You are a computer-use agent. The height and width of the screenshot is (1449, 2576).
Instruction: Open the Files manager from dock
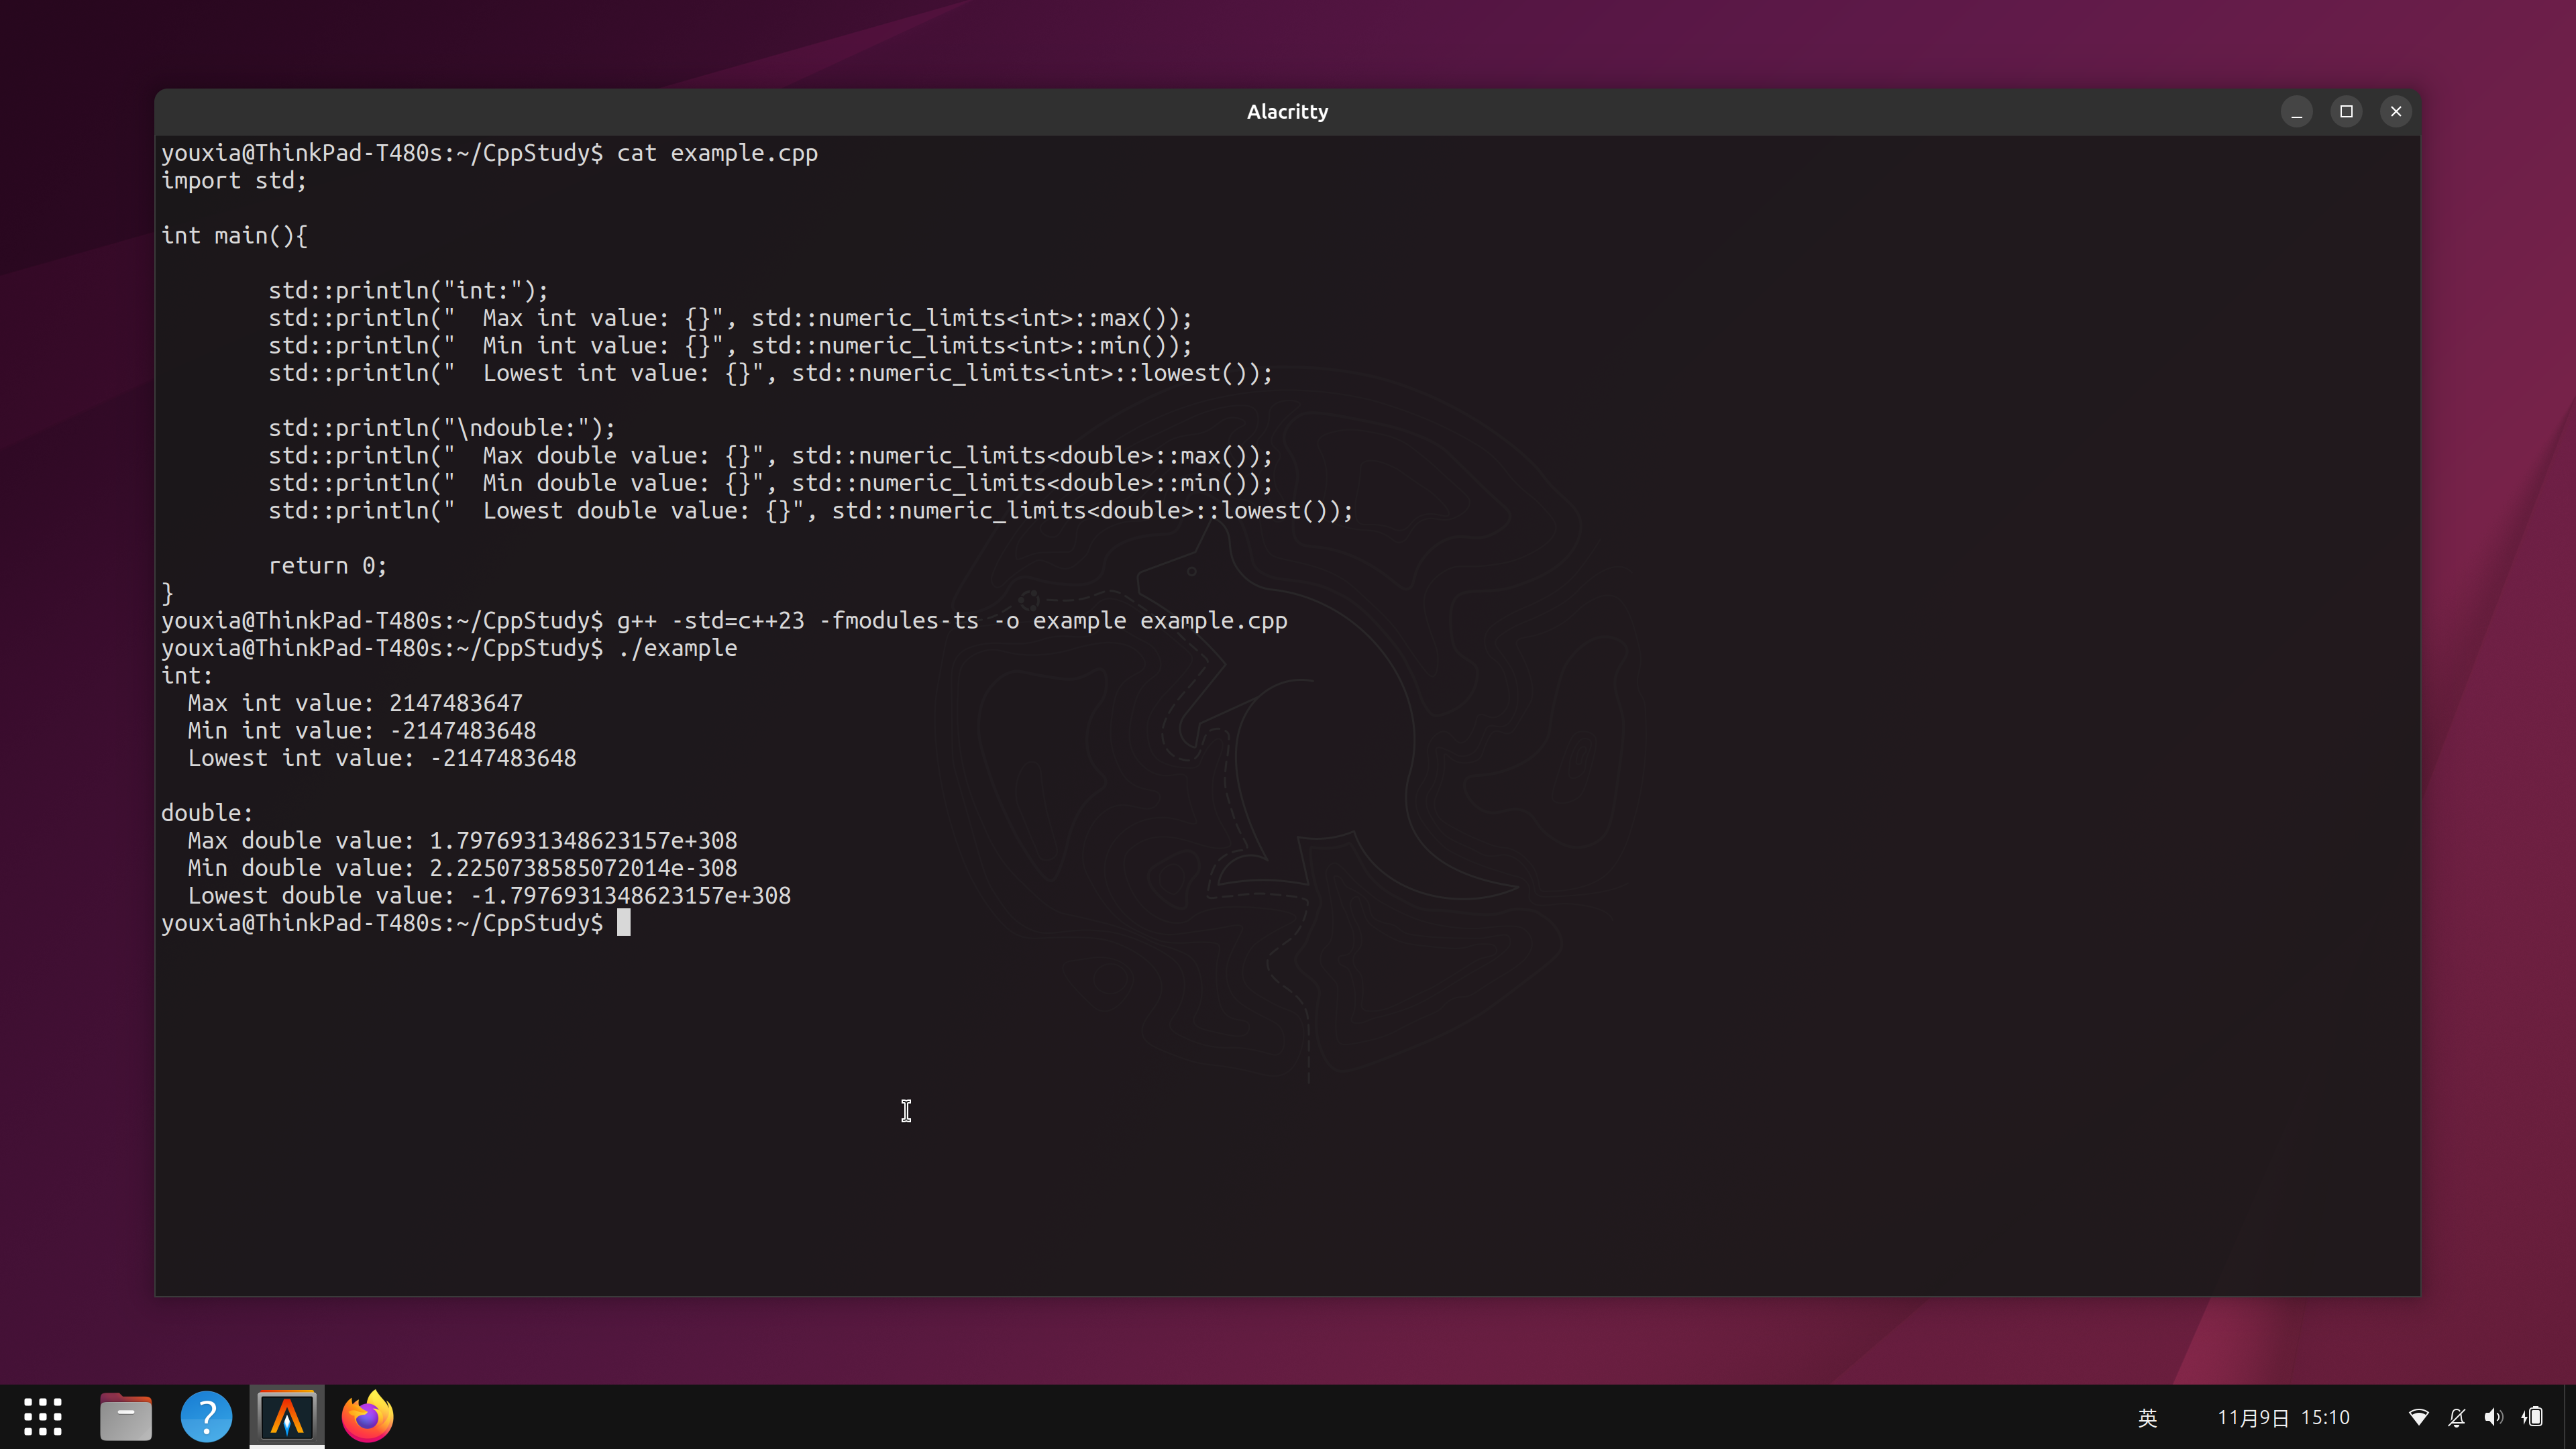pos(126,1416)
